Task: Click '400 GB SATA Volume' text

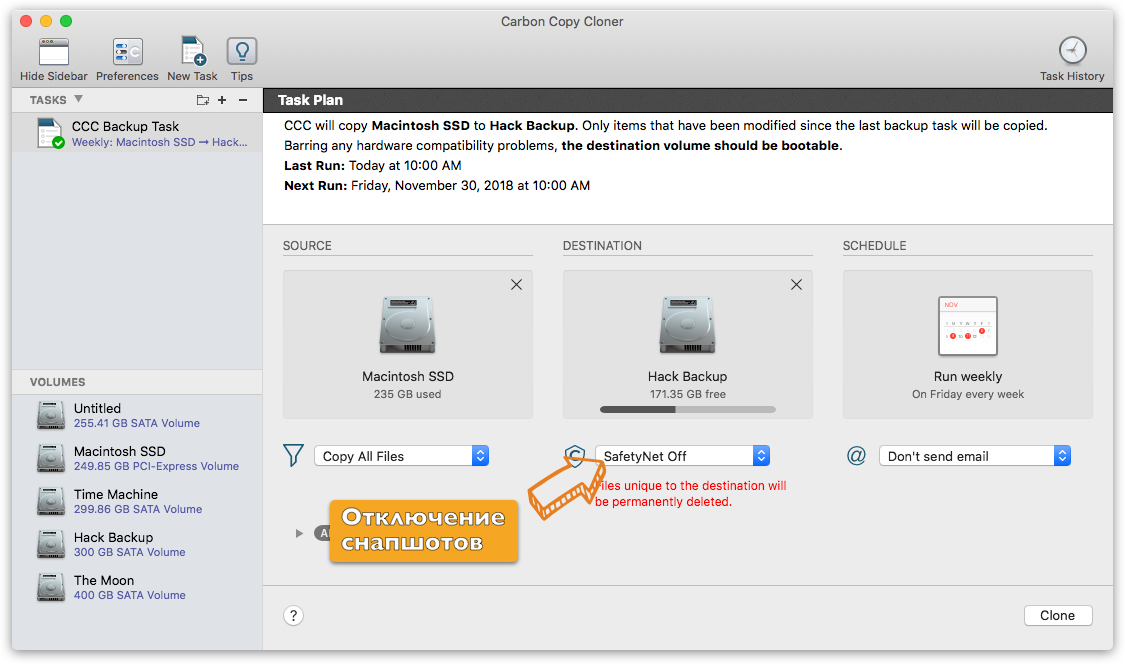Action: click(130, 595)
